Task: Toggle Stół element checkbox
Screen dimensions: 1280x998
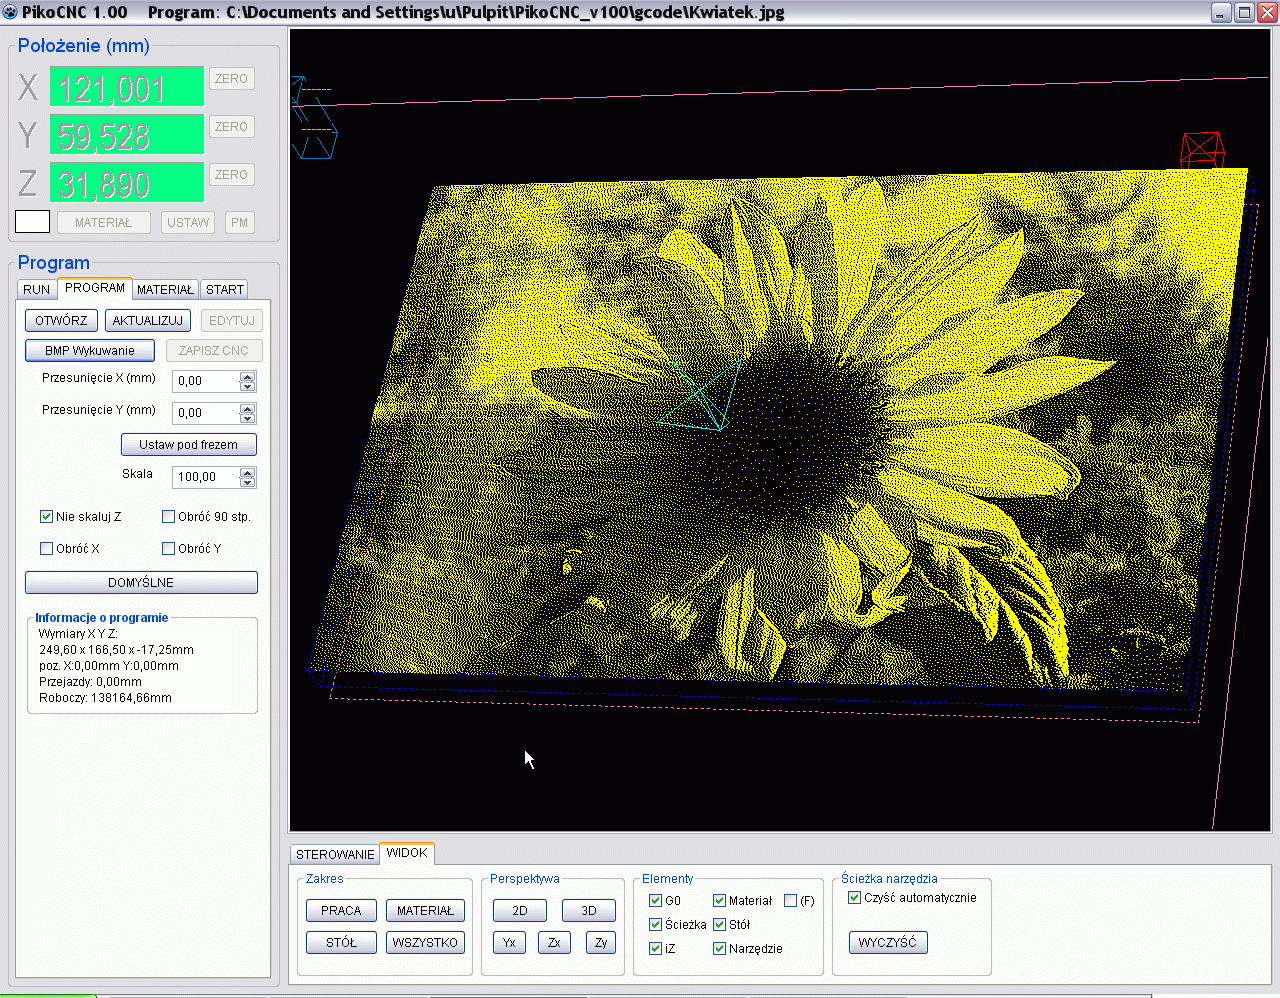Action: [x=719, y=925]
